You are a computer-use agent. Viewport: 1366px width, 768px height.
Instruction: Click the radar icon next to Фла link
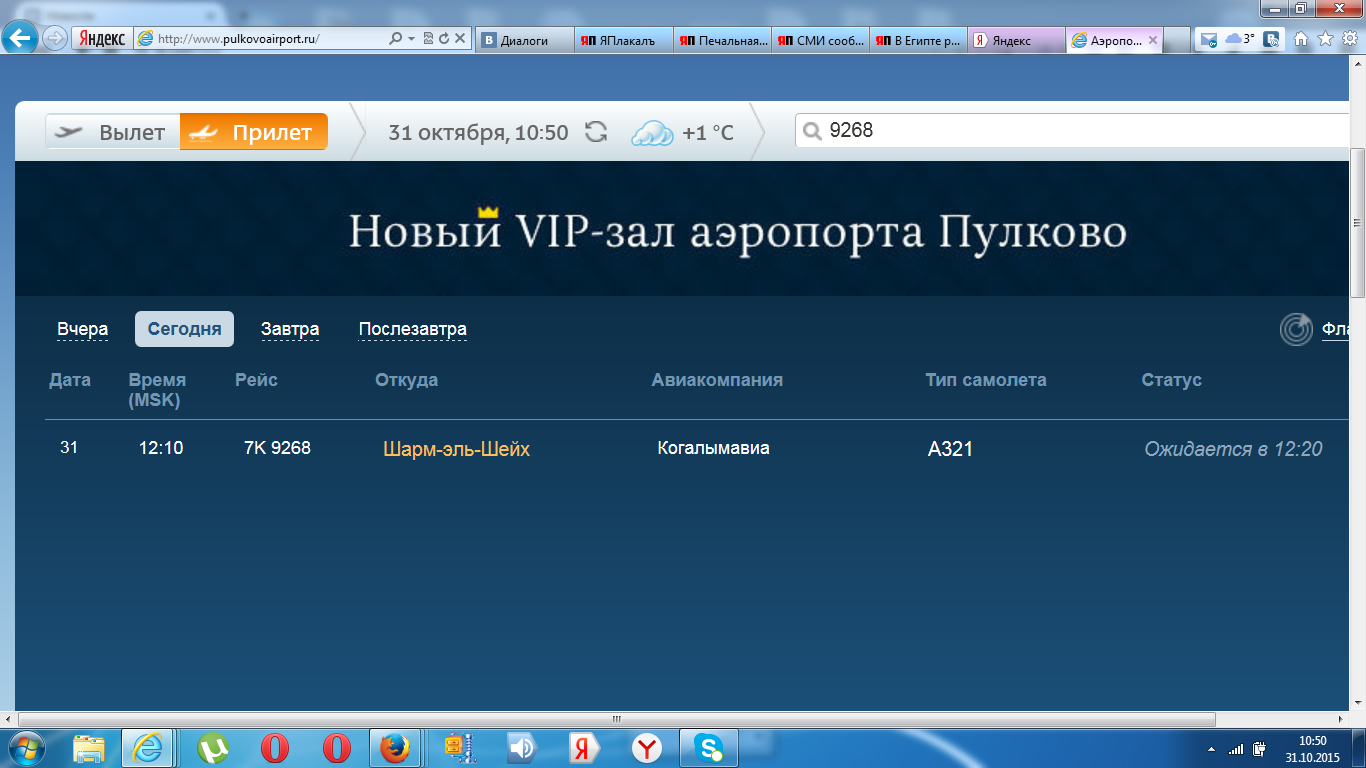click(x=1297, y=329)
